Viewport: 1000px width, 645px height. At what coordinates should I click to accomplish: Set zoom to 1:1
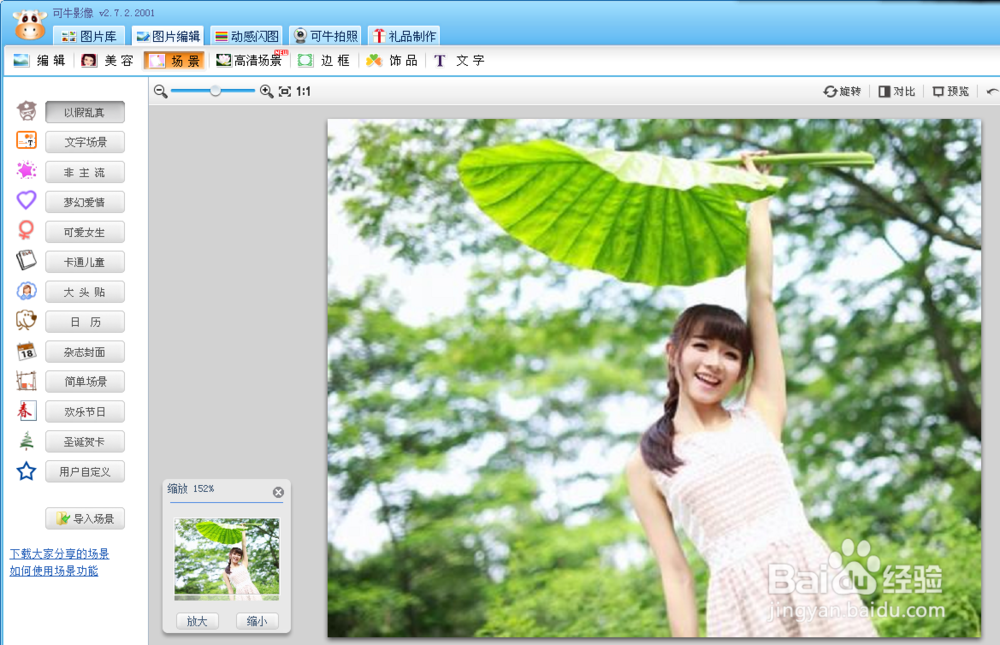(x=303, y=91)
